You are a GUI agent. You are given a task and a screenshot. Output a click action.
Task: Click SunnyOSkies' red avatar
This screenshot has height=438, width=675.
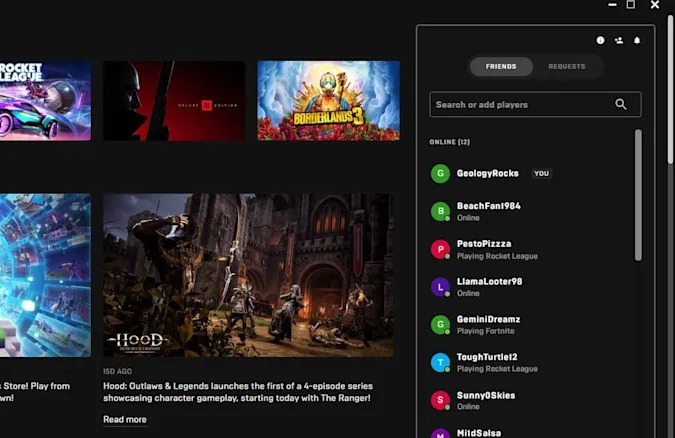pyautogui.click(x=440, y=400)
